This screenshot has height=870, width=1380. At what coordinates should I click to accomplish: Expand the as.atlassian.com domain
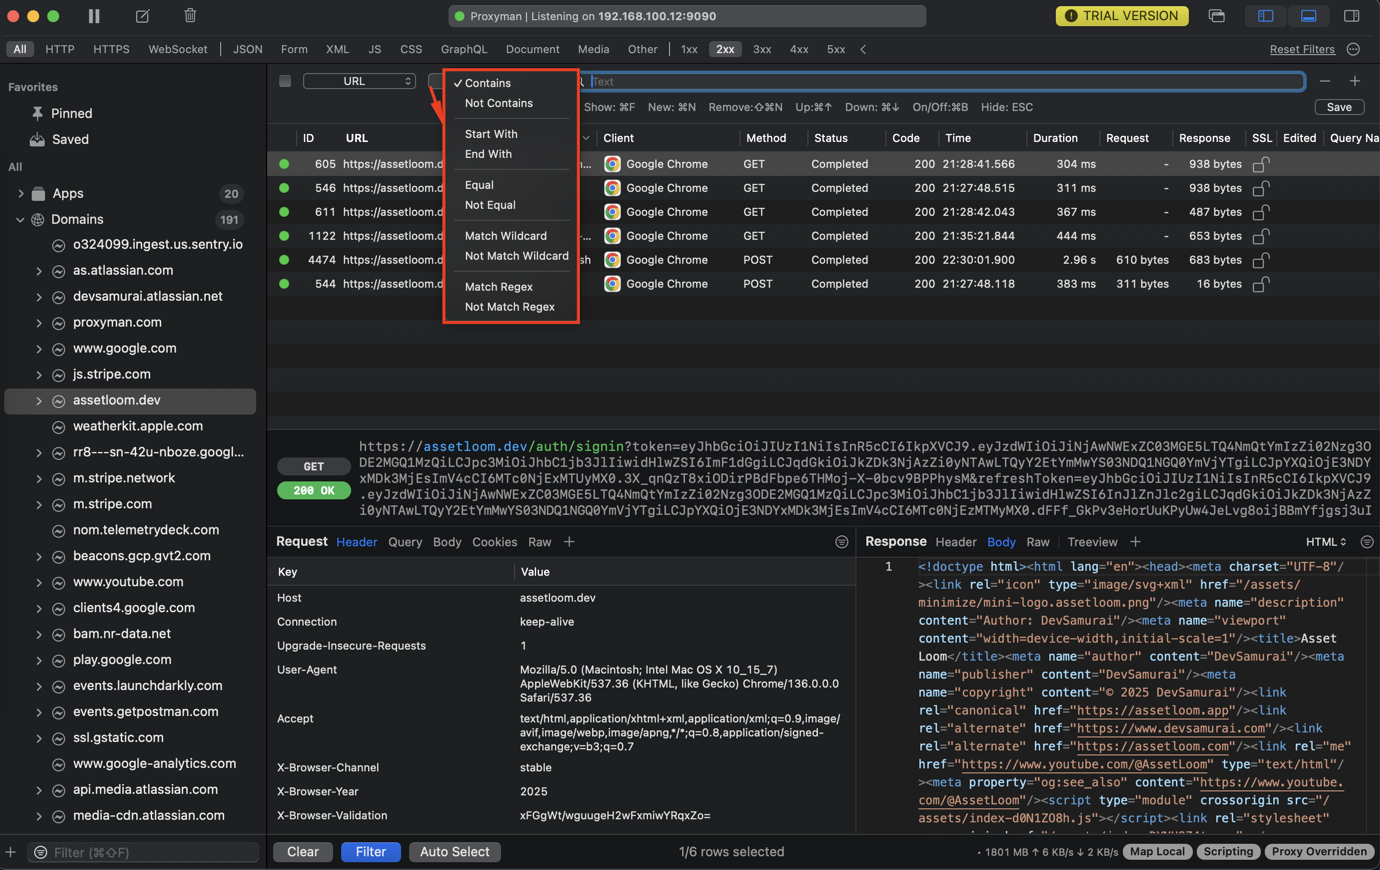pos(39,271)
